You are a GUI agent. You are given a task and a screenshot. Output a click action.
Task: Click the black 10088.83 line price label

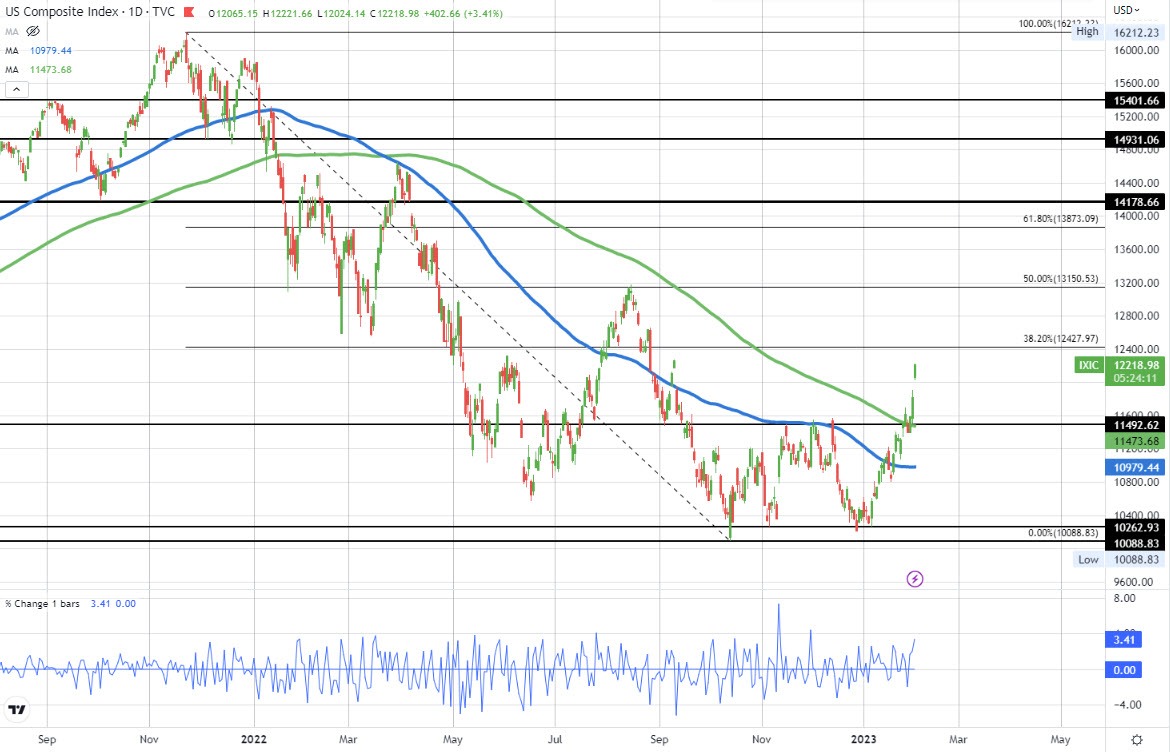pos(1136,543)
